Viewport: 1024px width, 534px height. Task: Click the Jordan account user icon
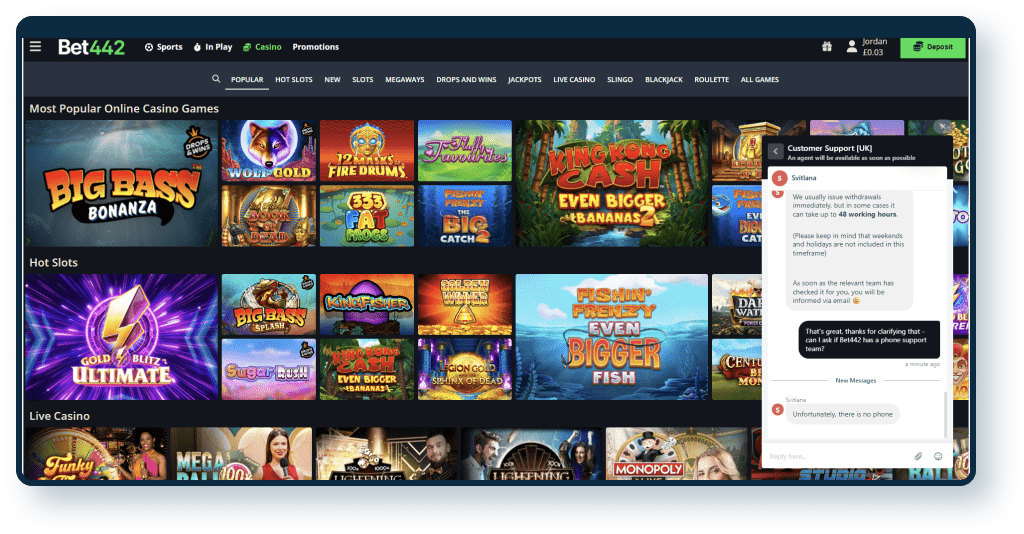[852, 46]
